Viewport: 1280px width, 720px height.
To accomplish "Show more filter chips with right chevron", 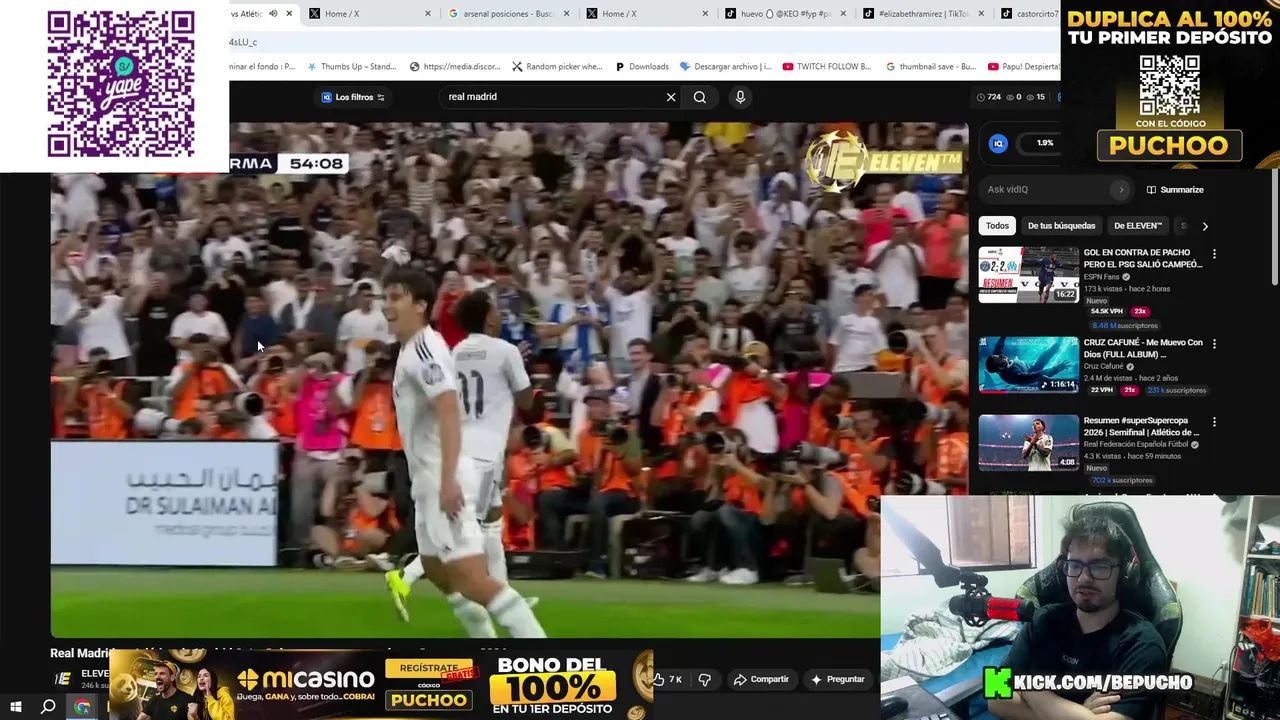I will pos(1205,226).
